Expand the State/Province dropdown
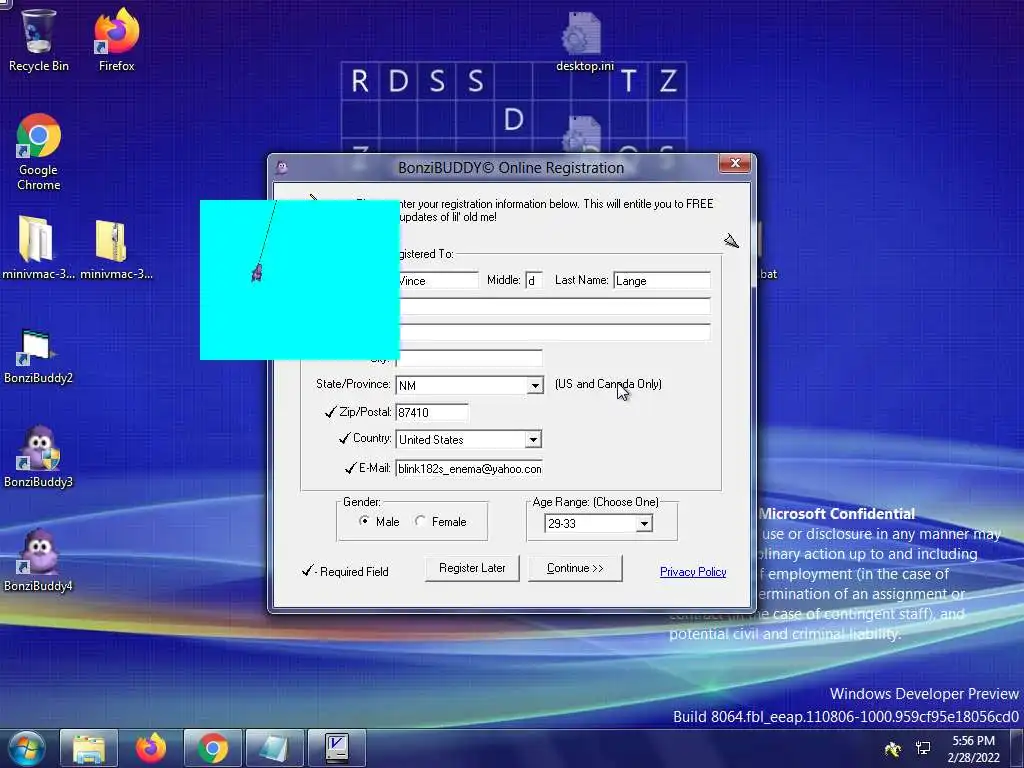The width and height of the screenshot is (1024, 768). tap(535, 385)
